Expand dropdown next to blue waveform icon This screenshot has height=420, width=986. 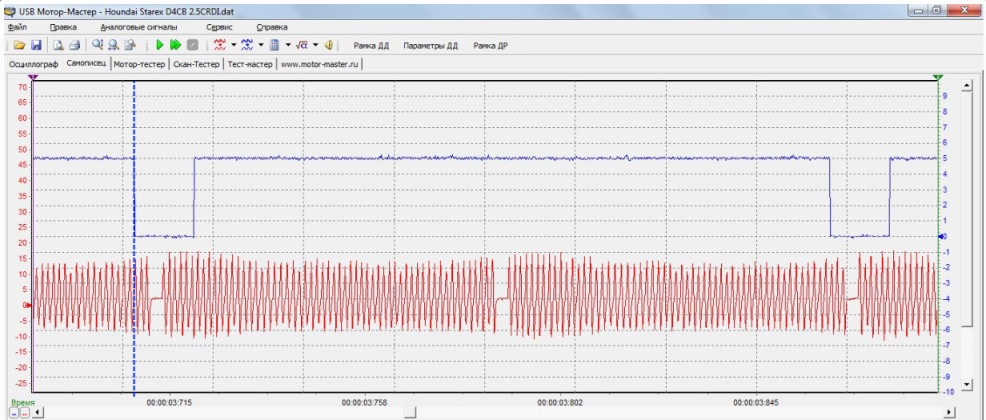(261, 45)
